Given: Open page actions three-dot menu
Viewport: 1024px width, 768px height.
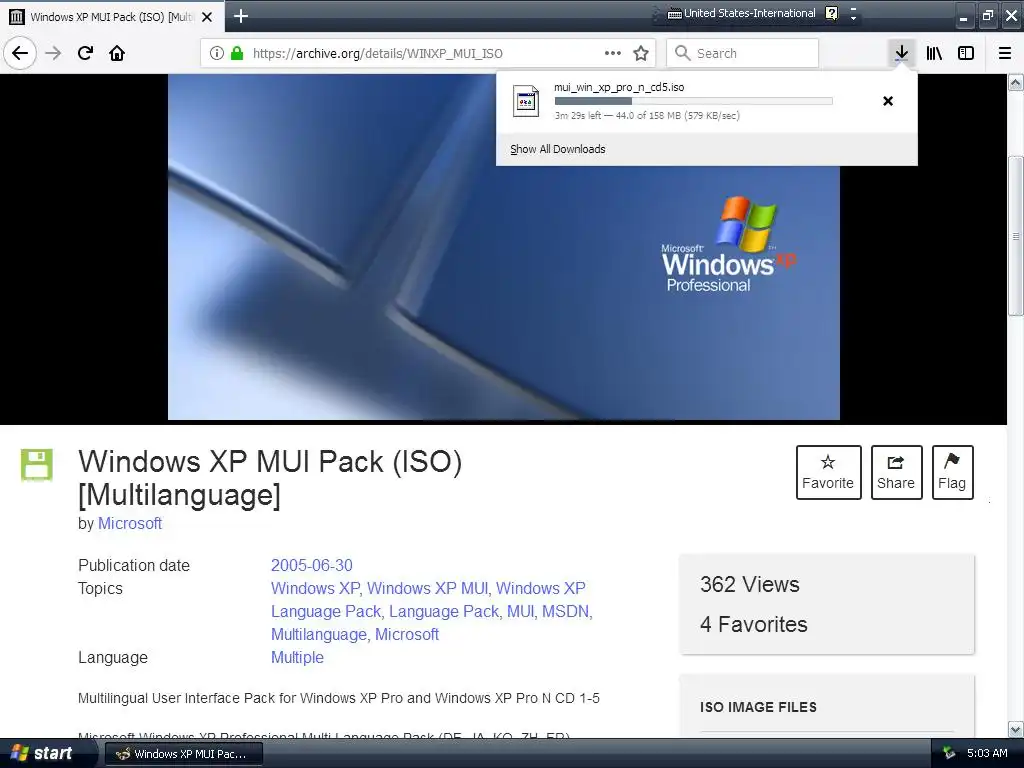Looking at the screenshot, I should pos(613,53).
